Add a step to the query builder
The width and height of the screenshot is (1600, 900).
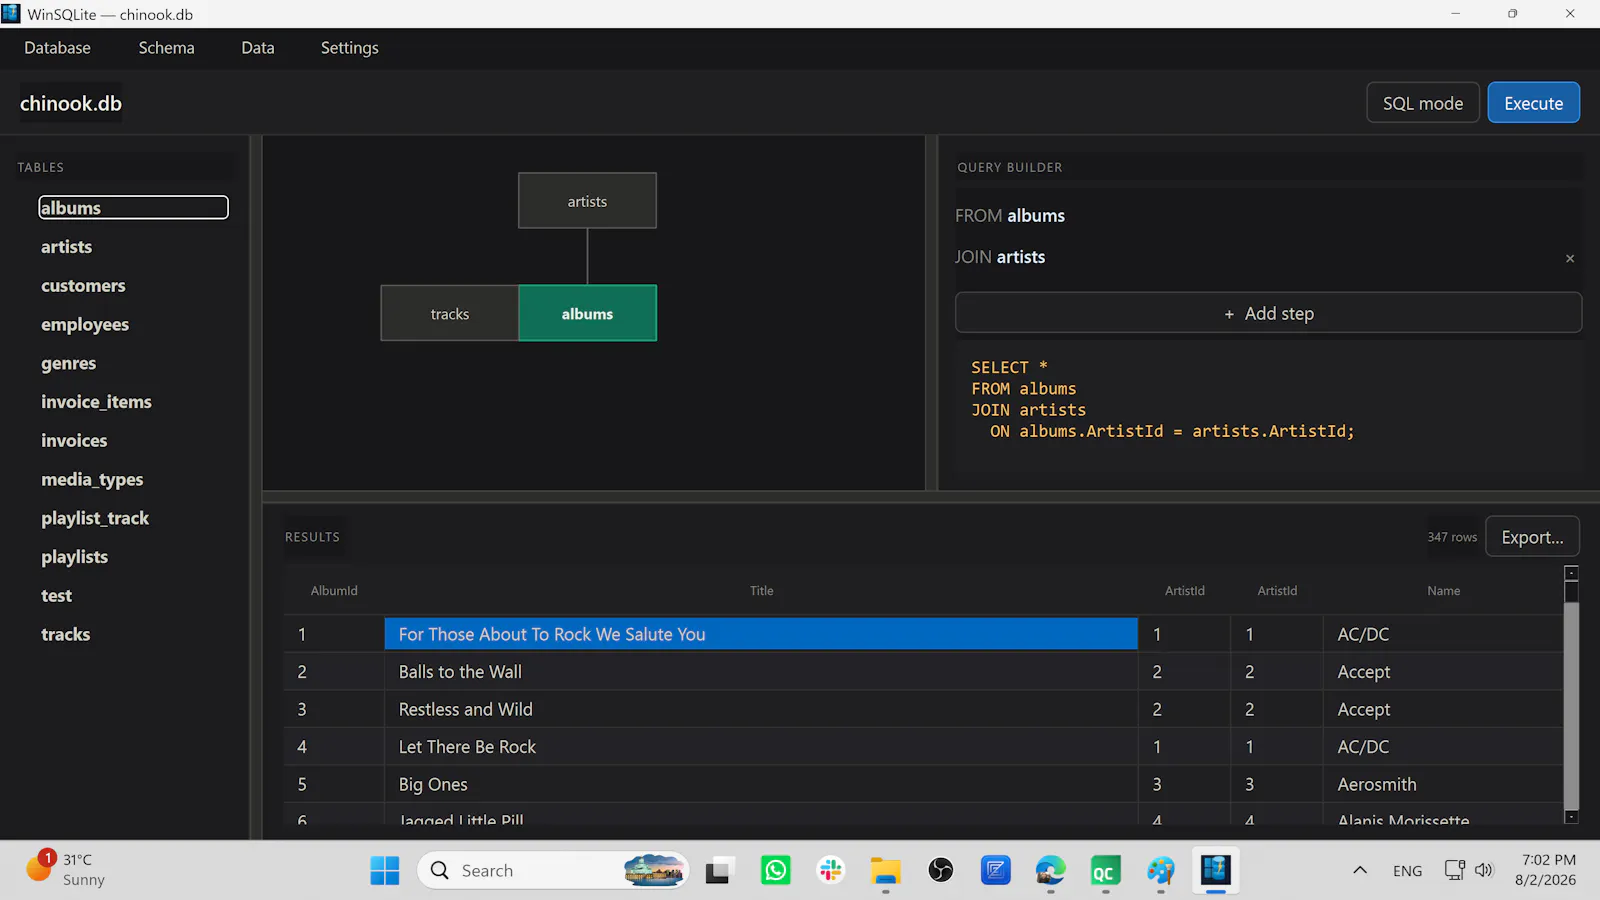pos(1268,313)
